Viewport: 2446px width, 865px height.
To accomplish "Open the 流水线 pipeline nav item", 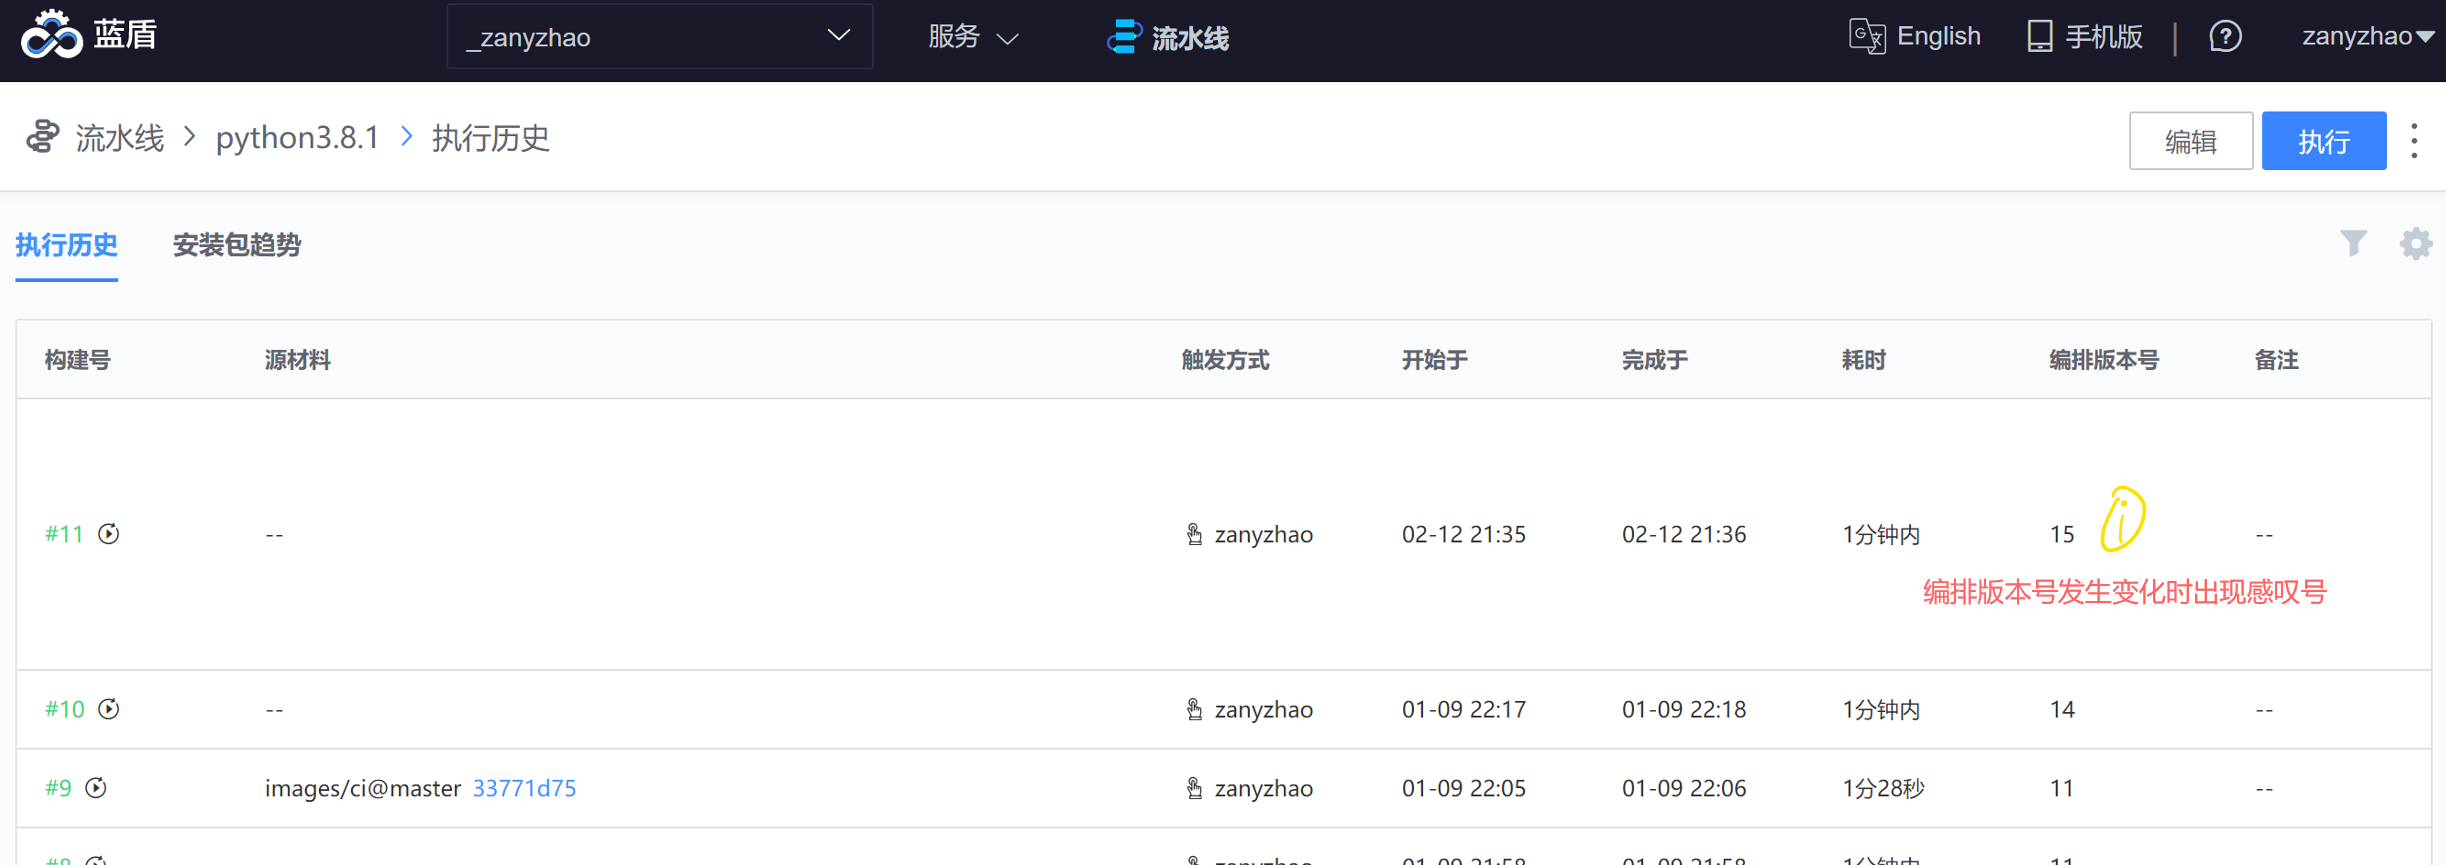I will click(1167, 38).
